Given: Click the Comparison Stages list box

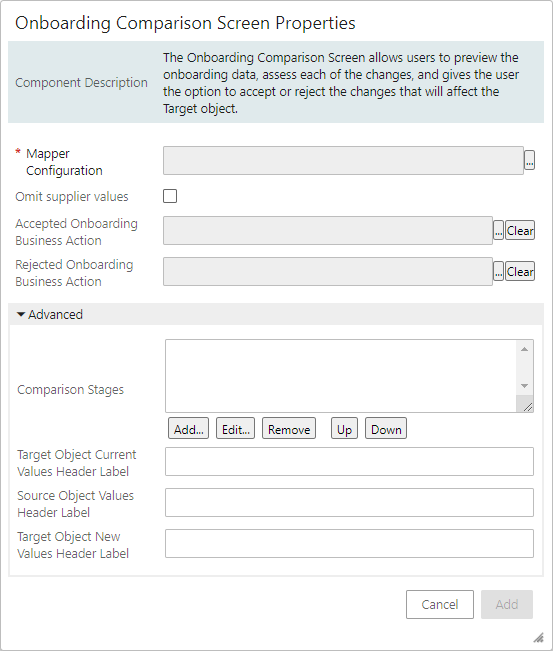Looking at the screenshot, I should point(340,376).
